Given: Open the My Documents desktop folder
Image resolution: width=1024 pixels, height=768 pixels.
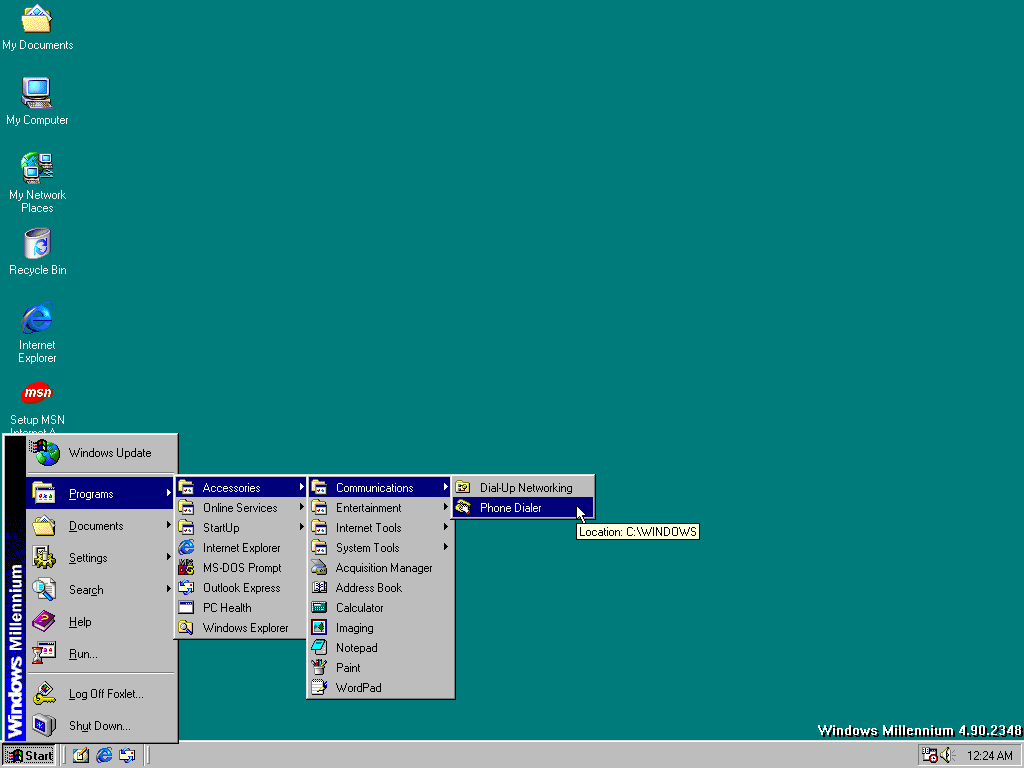Looking at the screenshot, I should click(x=37, y=20).
